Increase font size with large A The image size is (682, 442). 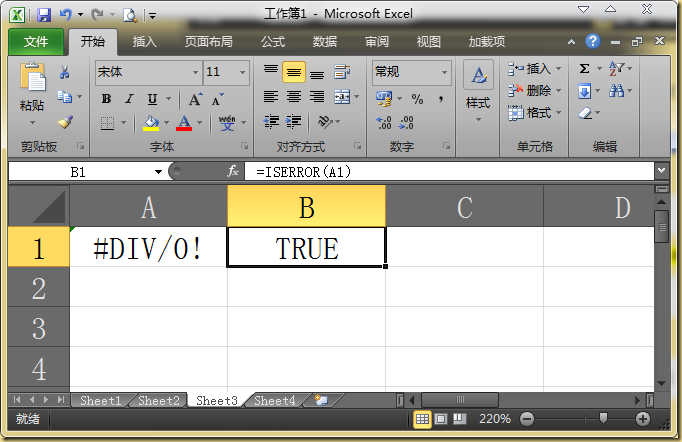[x=196, y=99]
